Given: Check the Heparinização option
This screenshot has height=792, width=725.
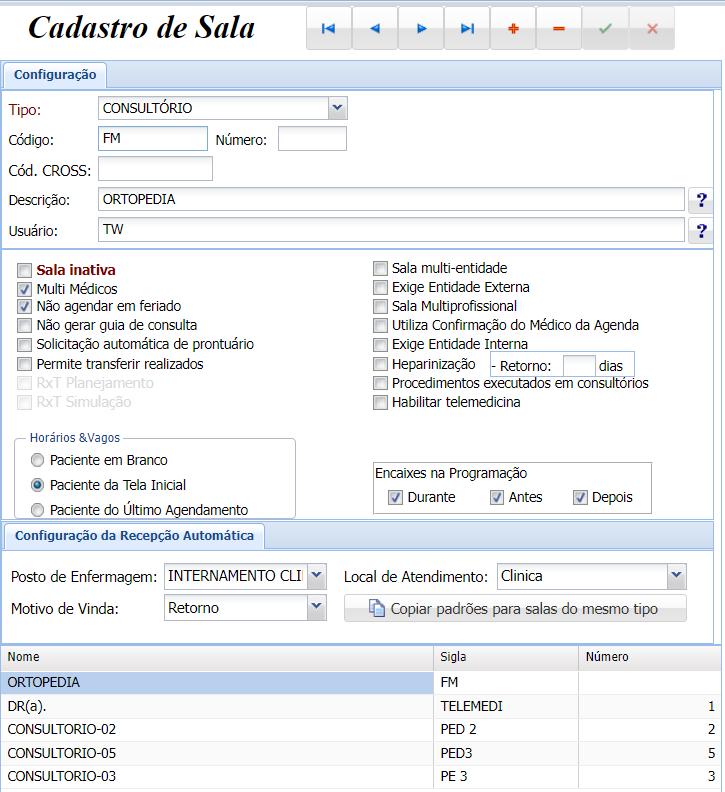Looking at the screenshot, I should 380,364.
